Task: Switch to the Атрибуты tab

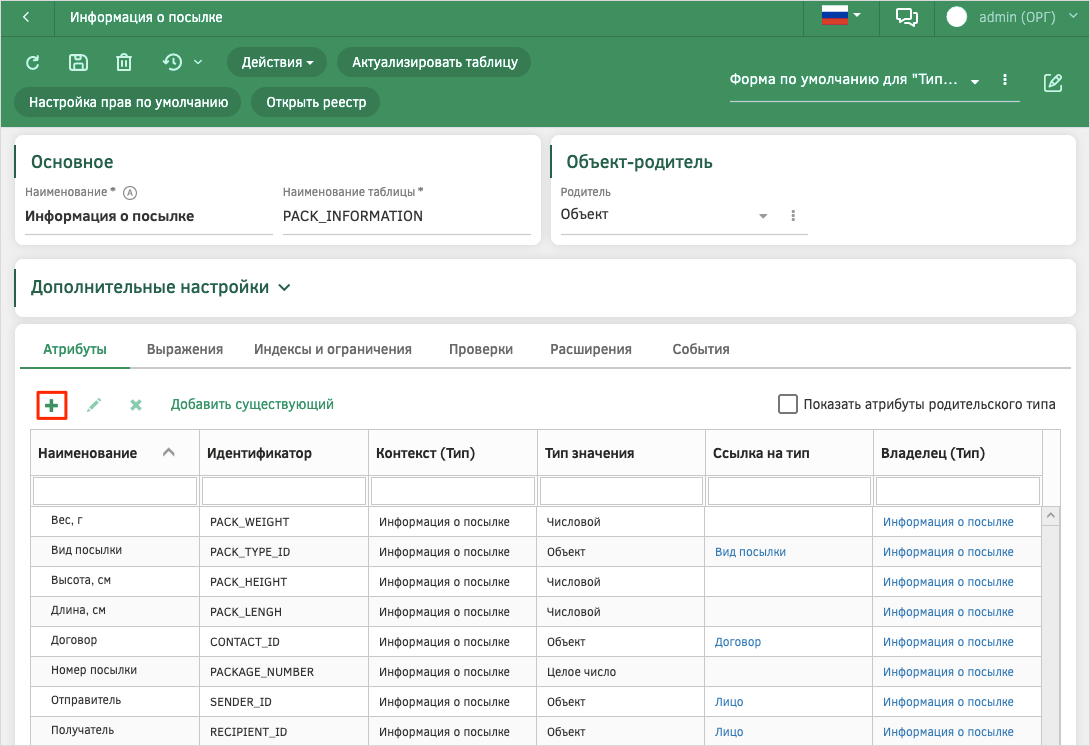Action: tap(75, 349)
